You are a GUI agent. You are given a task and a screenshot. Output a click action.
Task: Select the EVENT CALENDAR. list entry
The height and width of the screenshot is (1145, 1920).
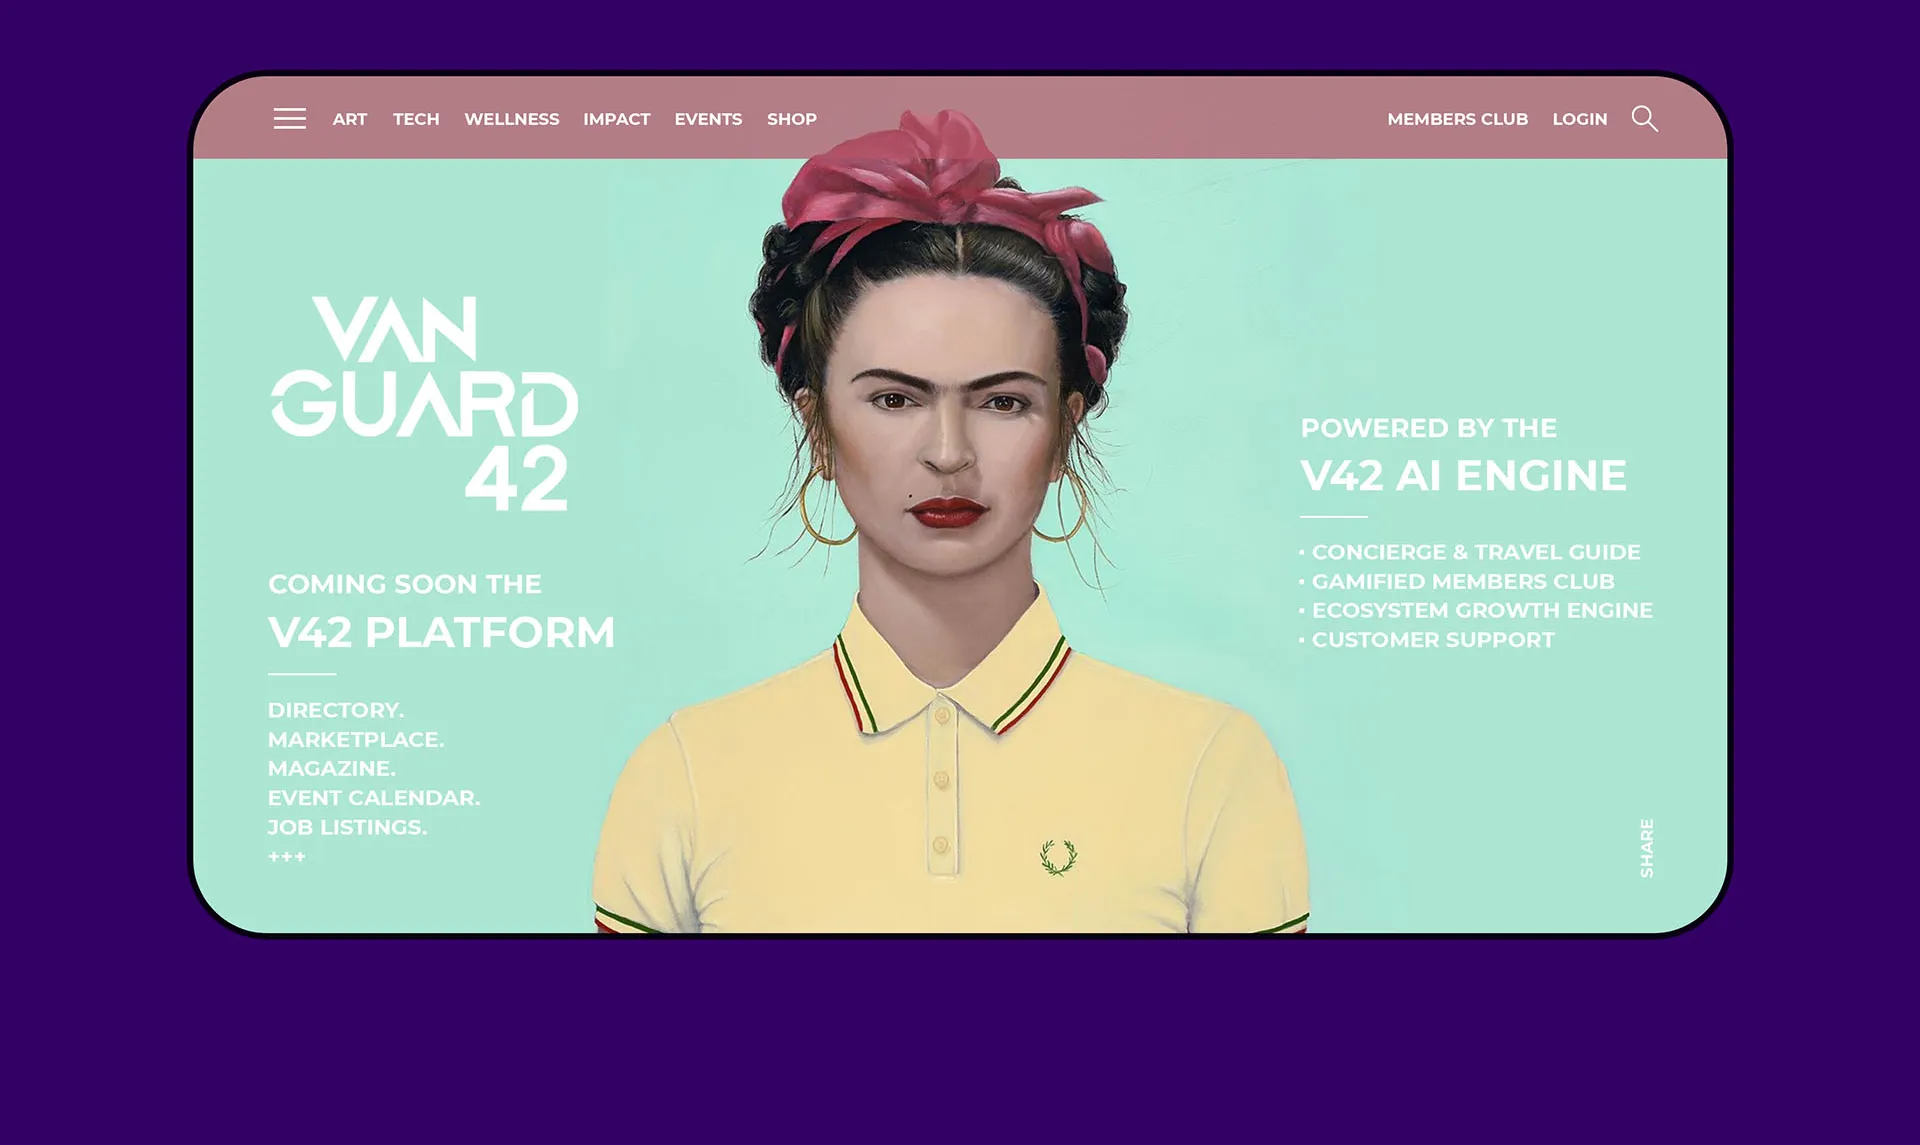374,798
